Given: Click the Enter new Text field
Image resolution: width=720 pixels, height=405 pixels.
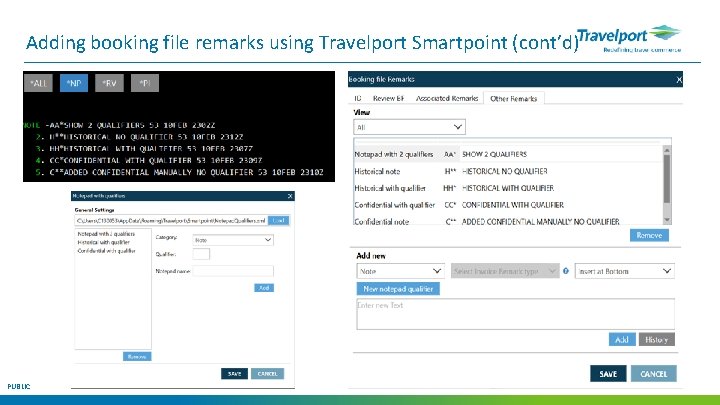Looking at the screenshot, I should 516,314.
